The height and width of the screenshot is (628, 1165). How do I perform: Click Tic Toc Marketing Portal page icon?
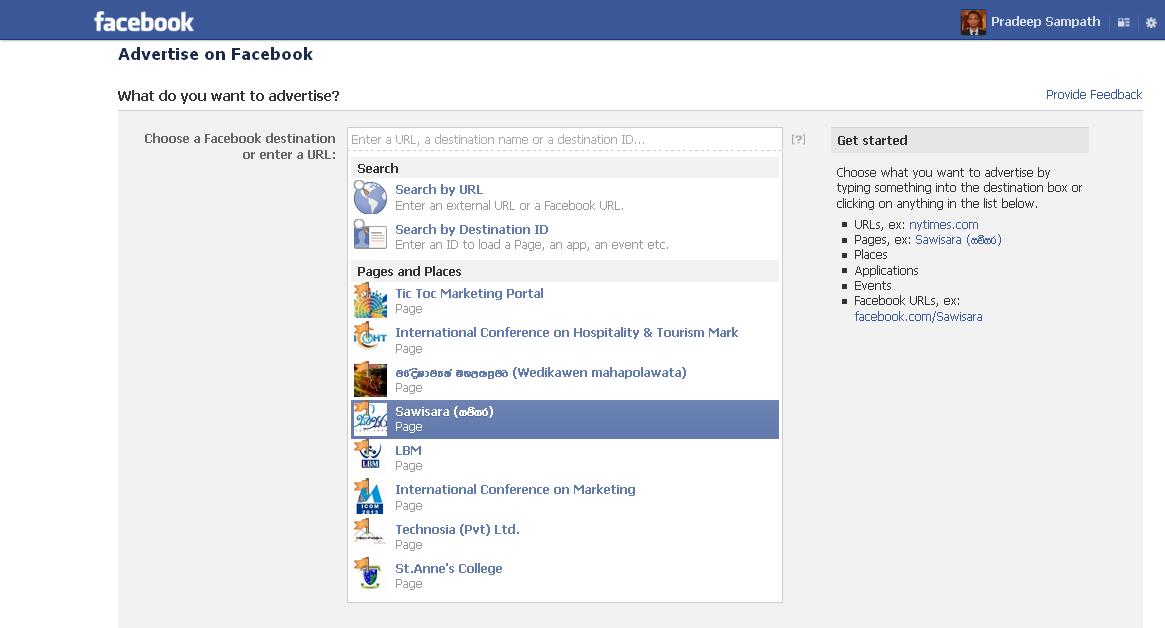(370, 301)
